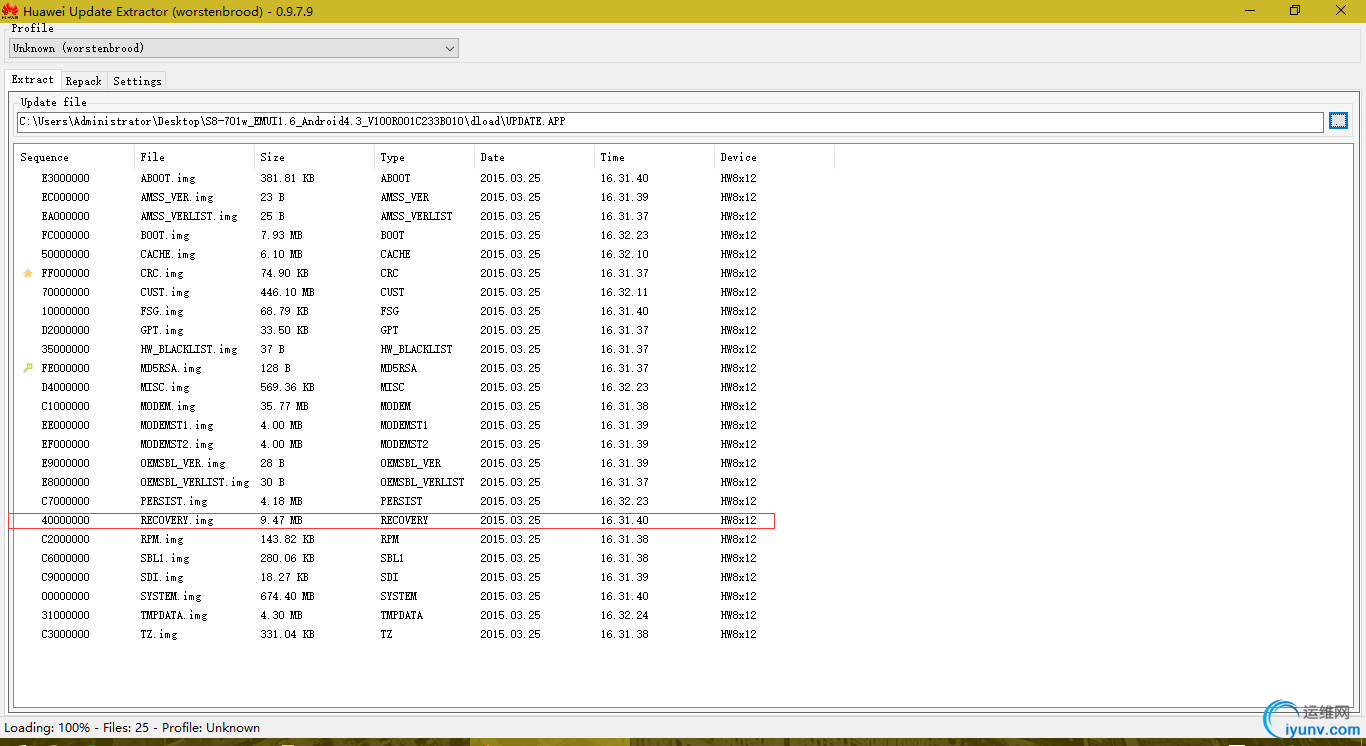The image size is (1366, 746).
Task: Sort by the File column header
Action: coord(194,157)
